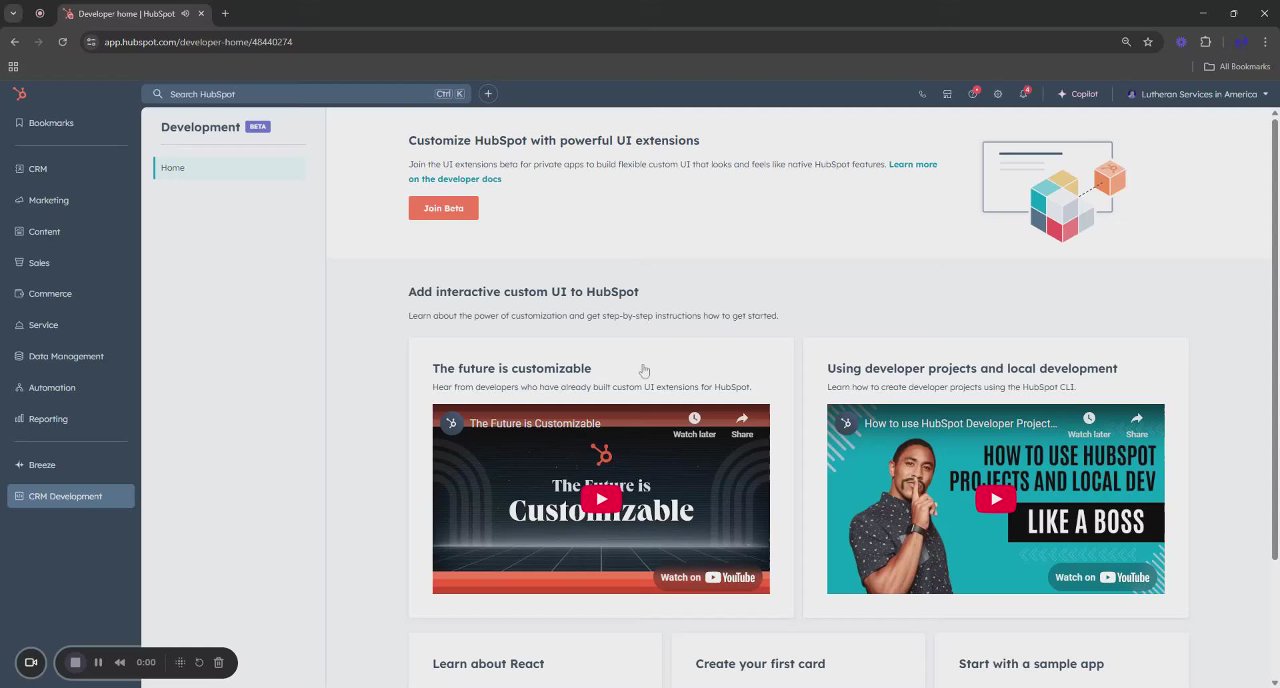
Task: Mute the tab audio speaker icon
Action: (185, 14)
